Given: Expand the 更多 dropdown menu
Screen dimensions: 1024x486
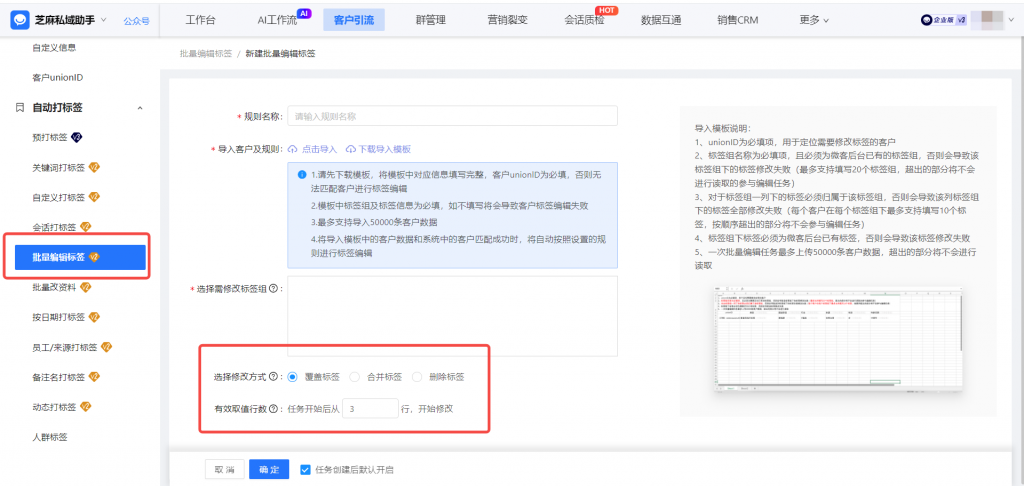Looking at the screenshot, I should click(x=814, y=20).
